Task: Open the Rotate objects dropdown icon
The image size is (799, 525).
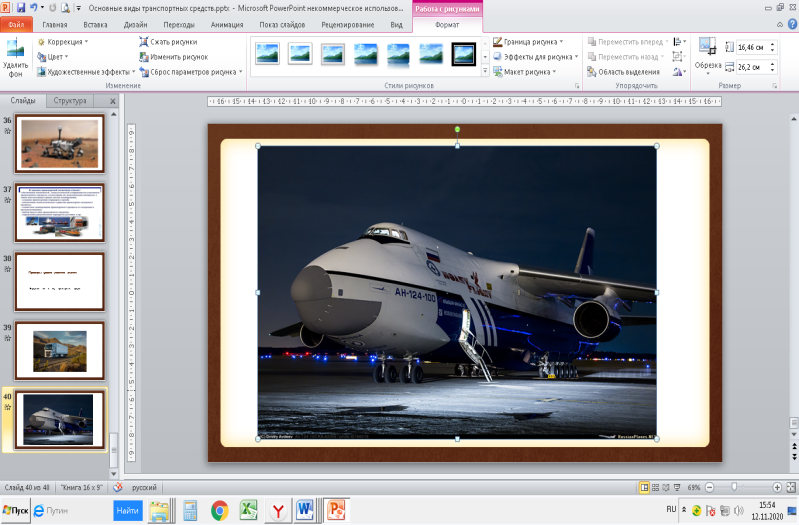Action: pyautogui.click(x=679, y=72)
